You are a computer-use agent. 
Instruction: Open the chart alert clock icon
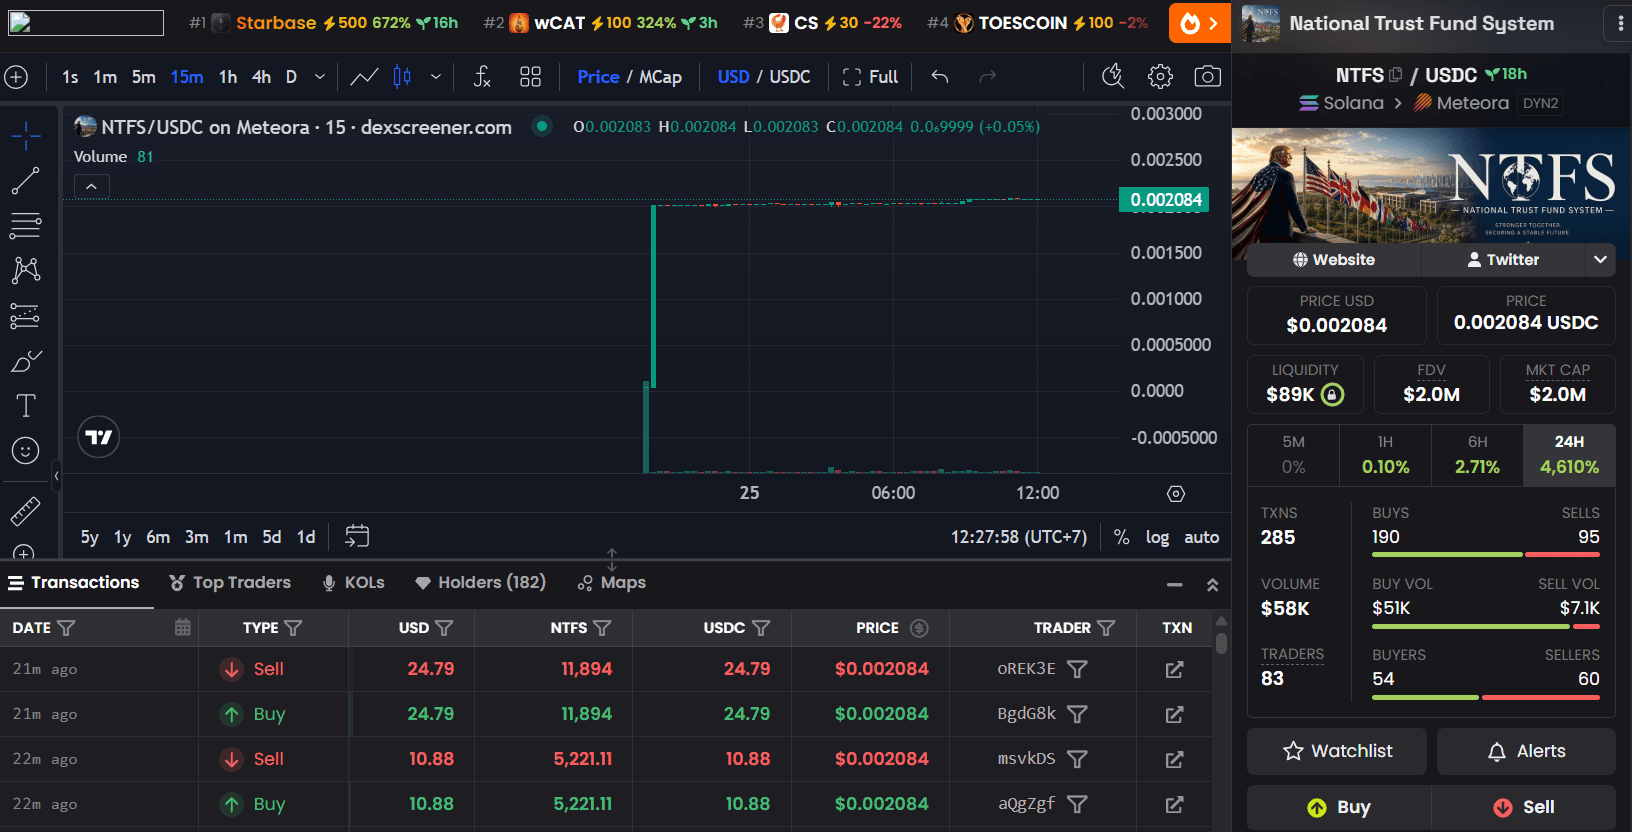tap(1112, 77)
